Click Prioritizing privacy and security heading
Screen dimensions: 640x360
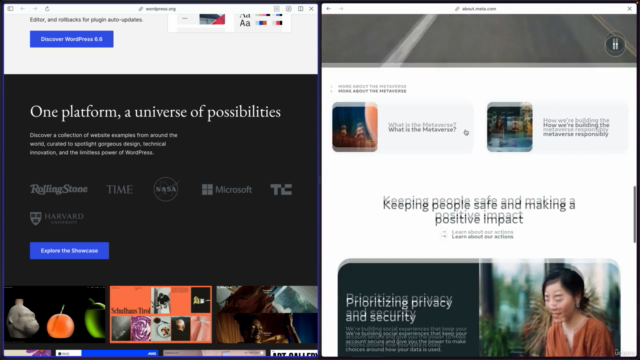pos(398,309)
